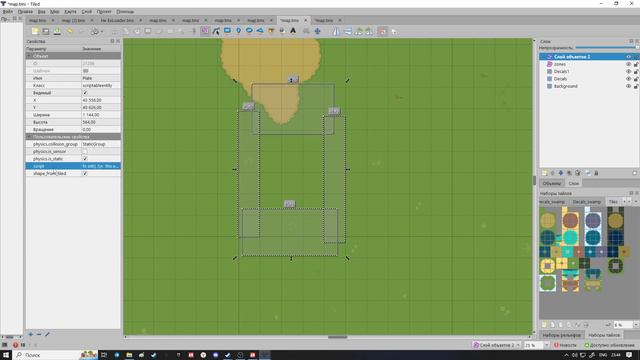
Task: Toggle physics.is_static checkbox
Action: (85, 159)
